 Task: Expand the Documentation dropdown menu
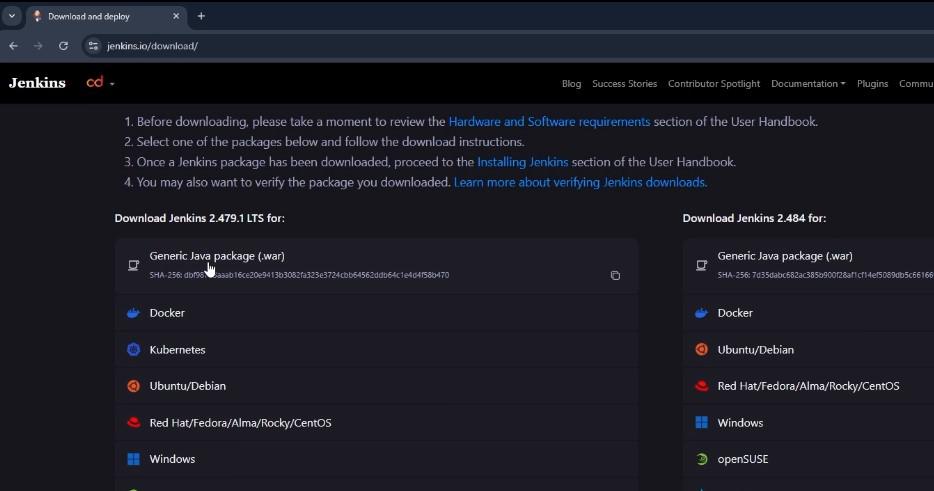pos(808,83)
